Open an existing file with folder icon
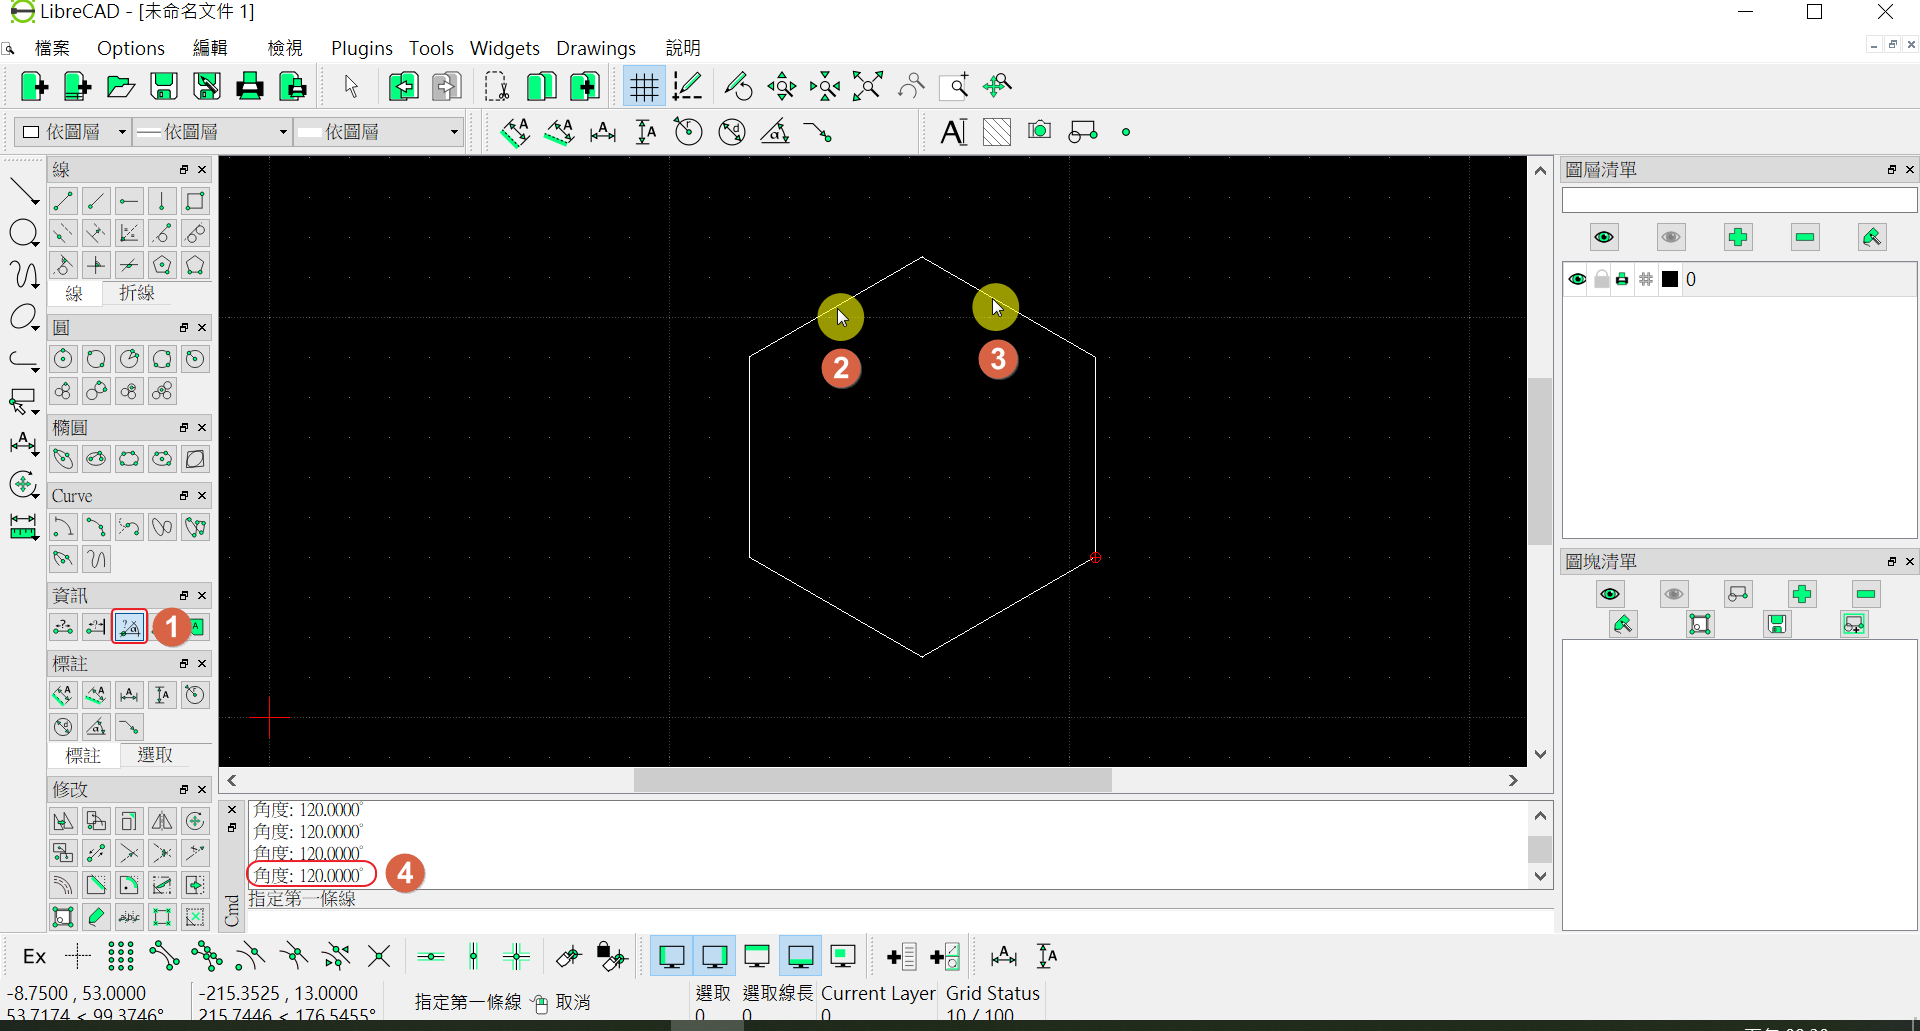1920x1031 pixels. (121, 87)
